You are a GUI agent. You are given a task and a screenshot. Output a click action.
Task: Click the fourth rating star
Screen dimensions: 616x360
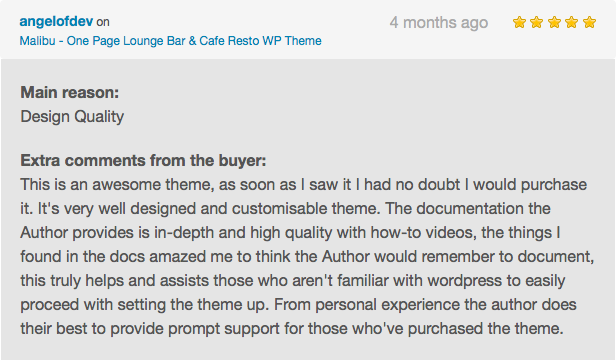click(571, 22)
